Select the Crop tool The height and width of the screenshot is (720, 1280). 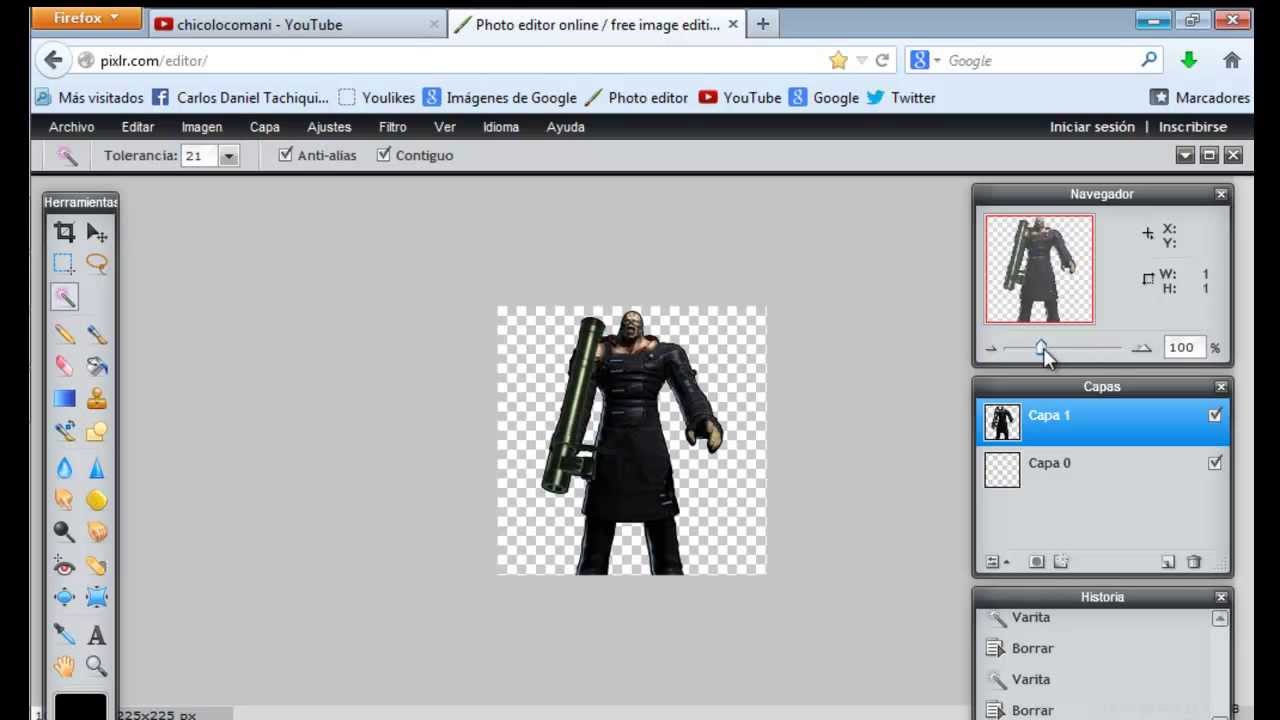64,232
